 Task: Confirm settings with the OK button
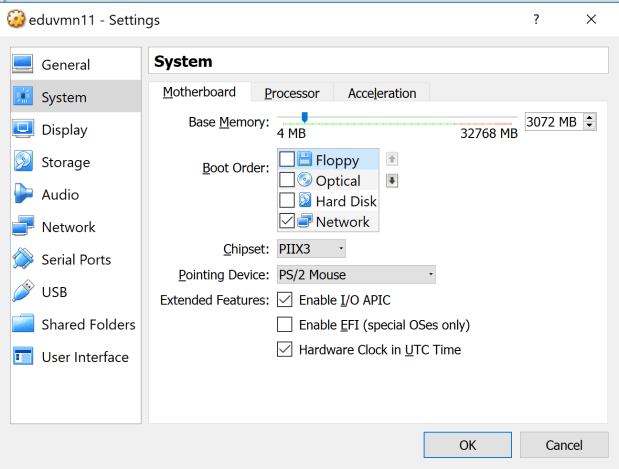[467, 444]
